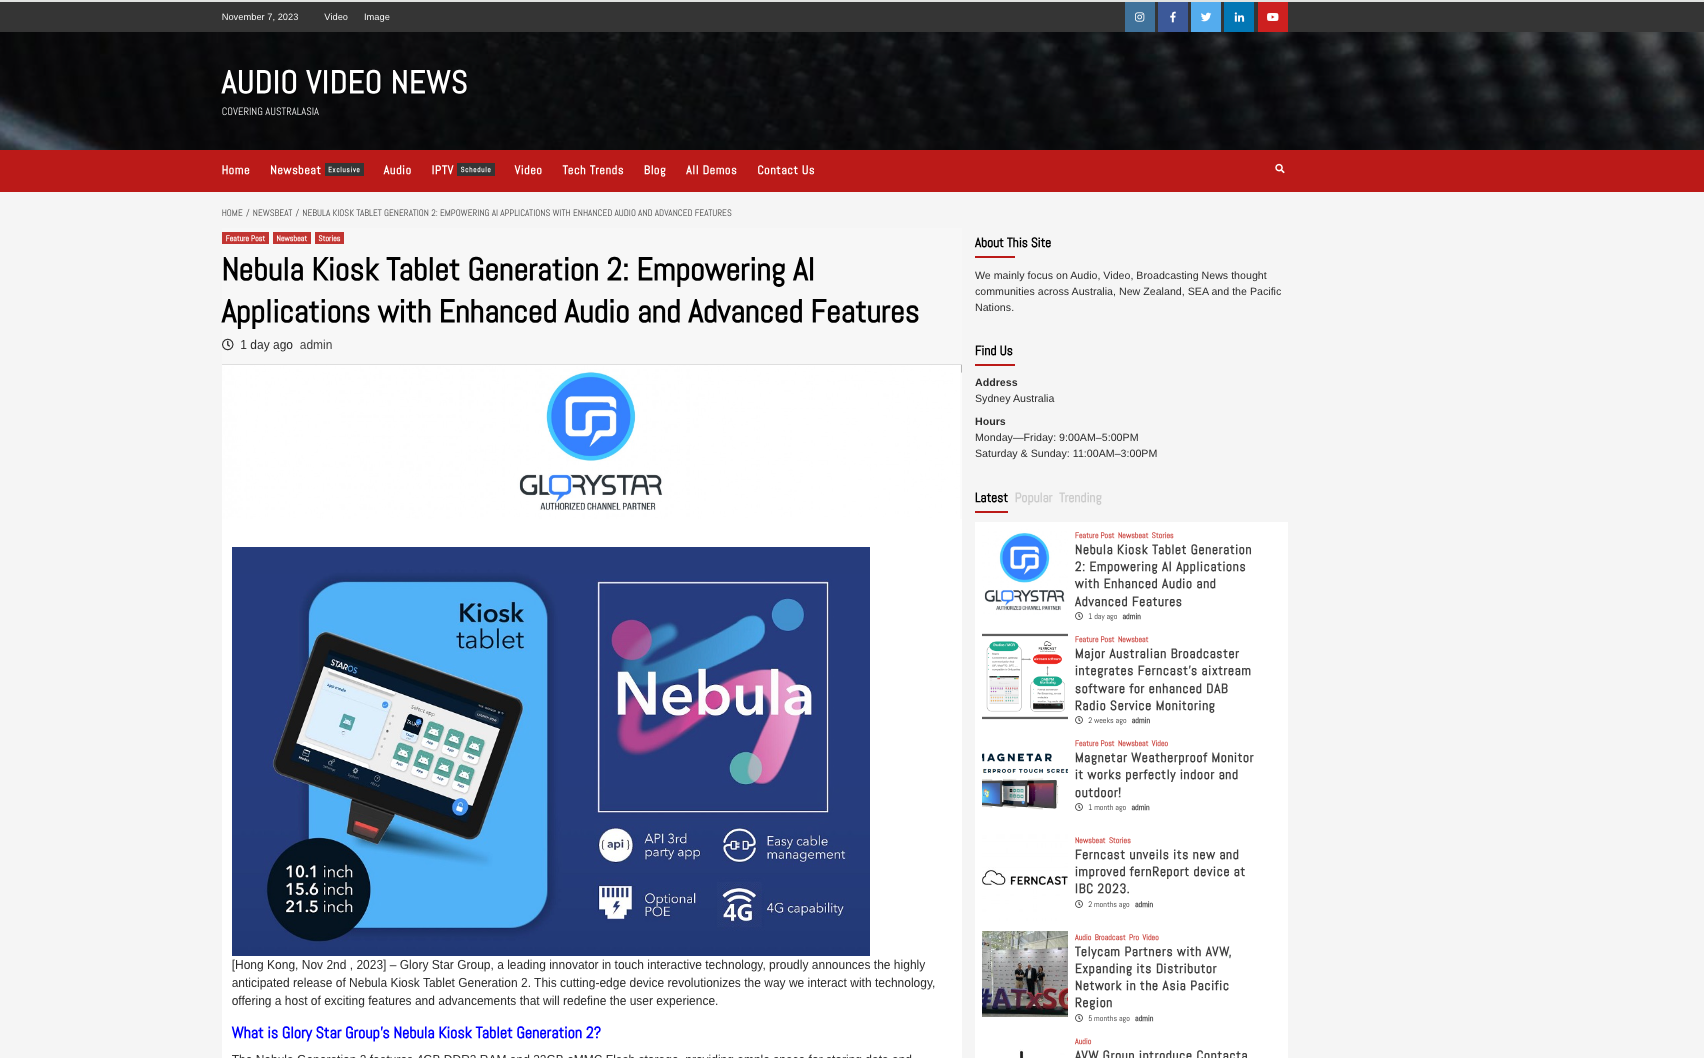Click the Nebula Kiosk tablet thumbnail in sidebar
1704x1058 pixels.
coord(1023,570)
